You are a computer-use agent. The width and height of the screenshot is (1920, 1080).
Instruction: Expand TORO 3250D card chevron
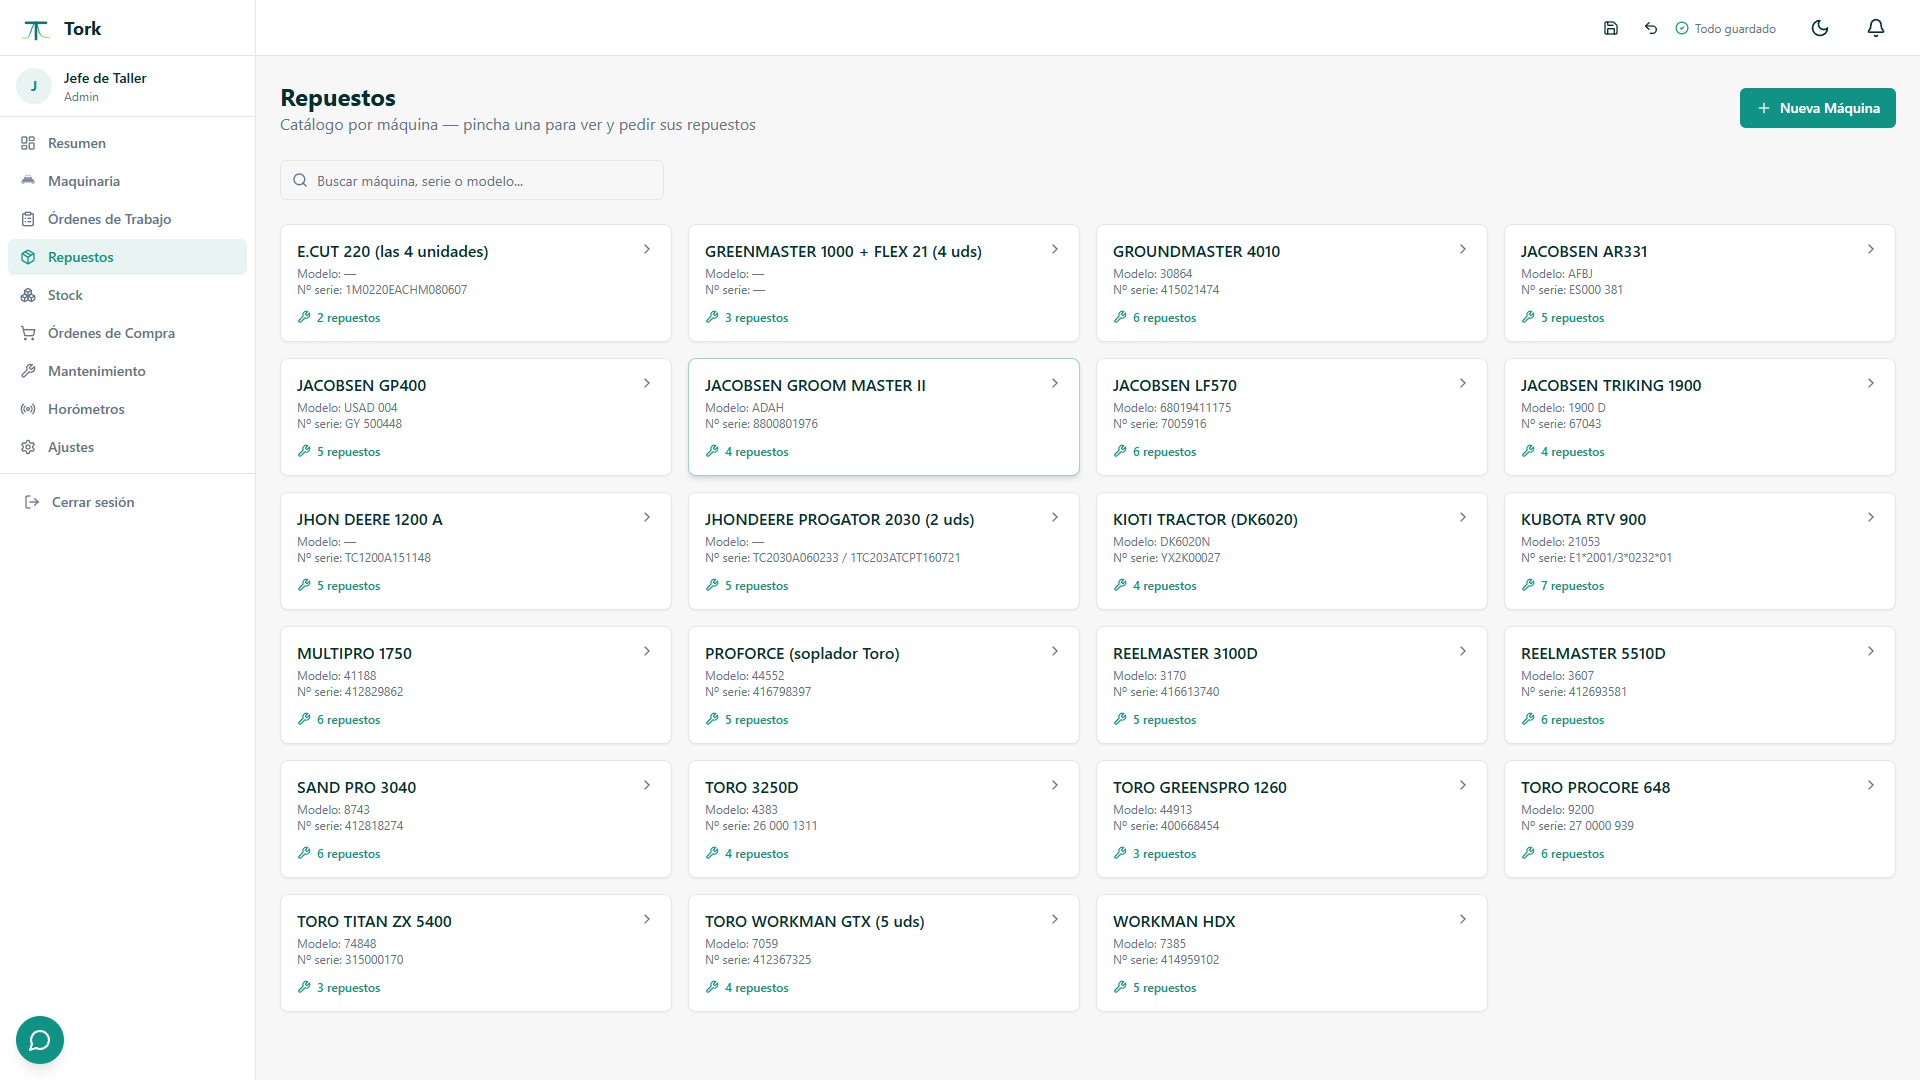click(1055, 785)
